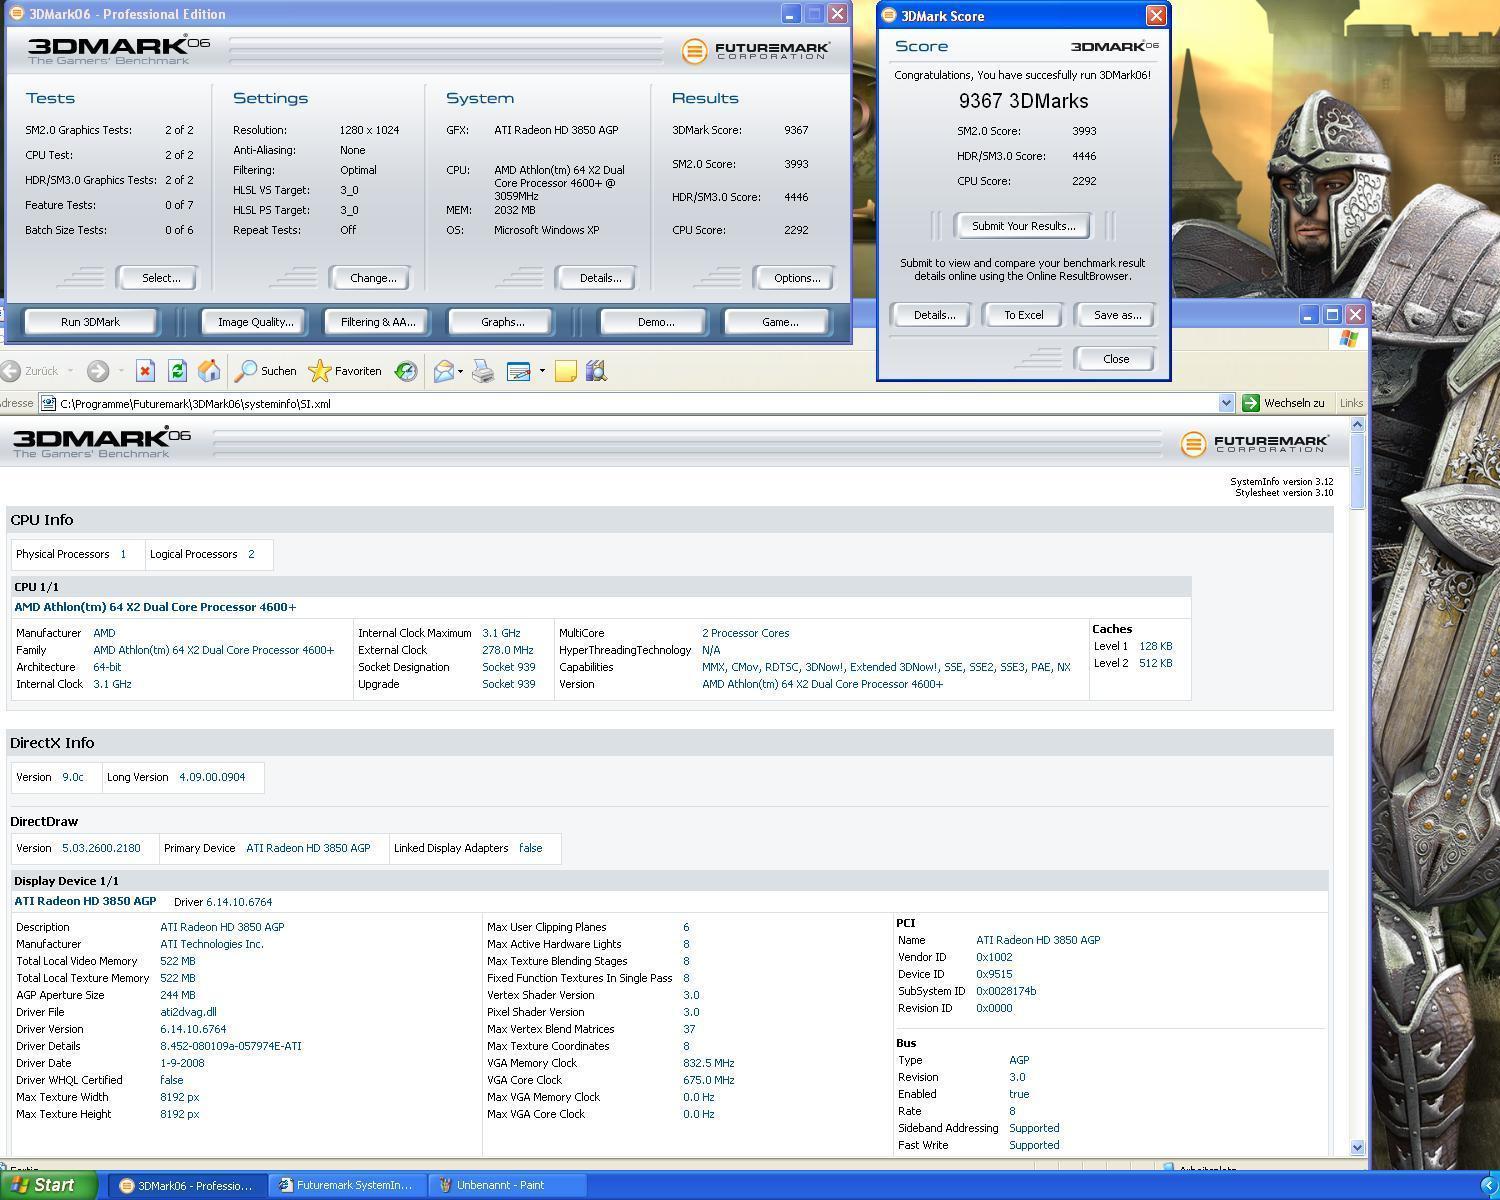This screenshot has width=1500, height=1200.
Task: Open the Forward button history dropdown
Action: 121,371
